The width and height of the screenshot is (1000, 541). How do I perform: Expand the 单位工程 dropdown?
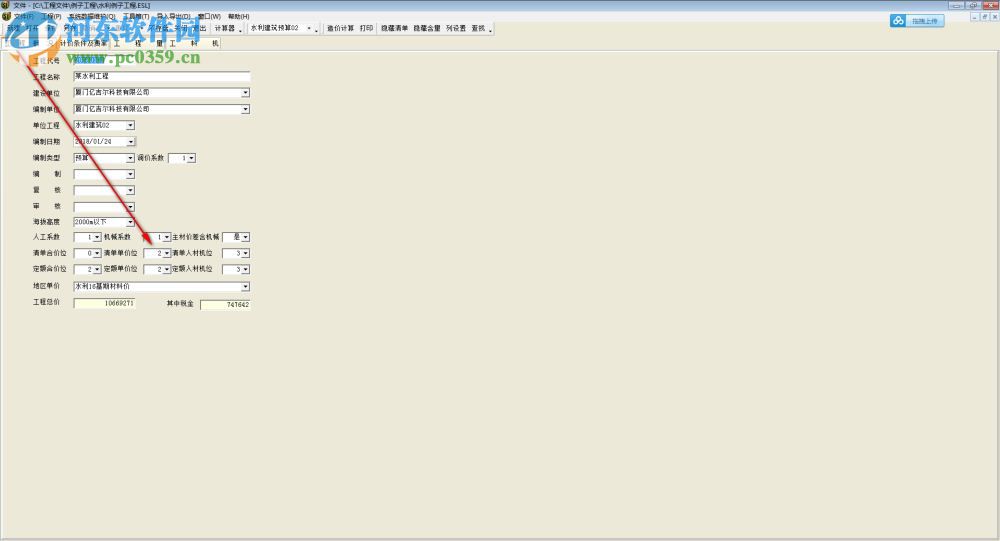[x=130, y=126]
